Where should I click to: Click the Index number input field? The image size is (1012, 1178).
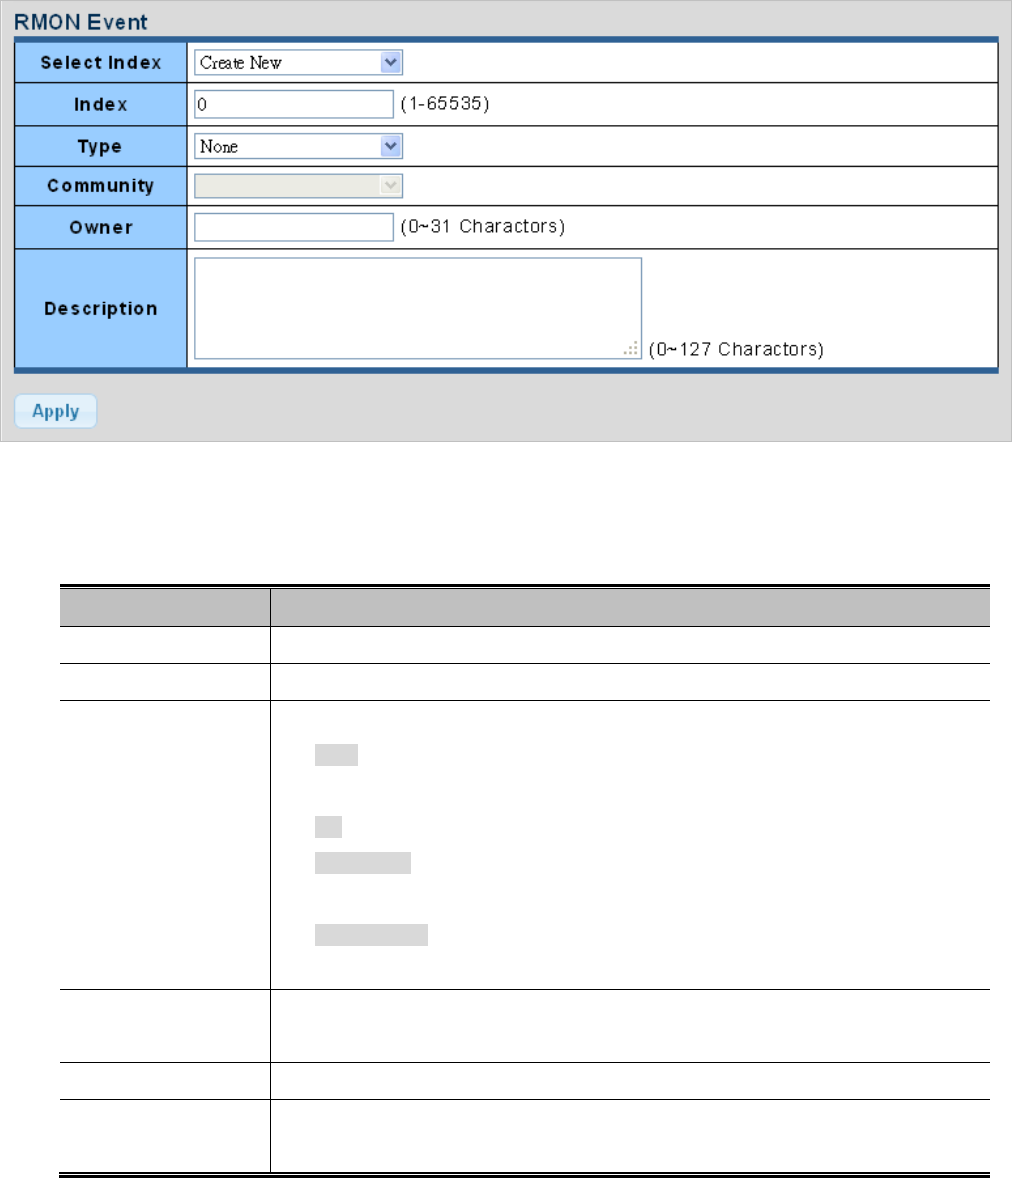pyautogui.click(x=294, y=104)
